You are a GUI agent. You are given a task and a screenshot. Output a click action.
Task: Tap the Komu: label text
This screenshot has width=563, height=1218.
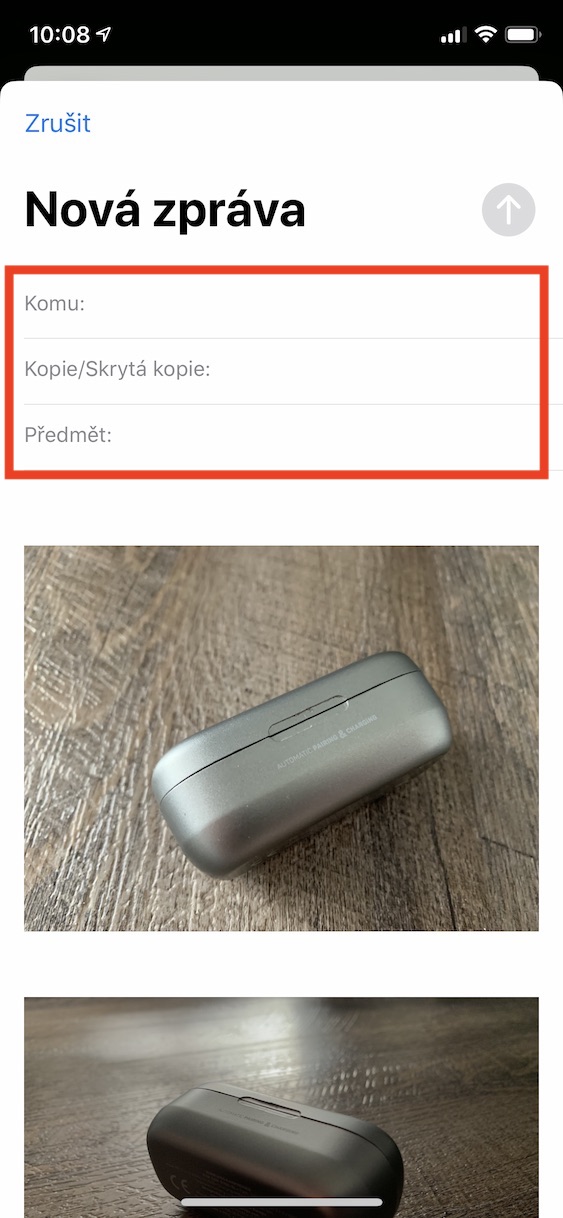point(54,304)
